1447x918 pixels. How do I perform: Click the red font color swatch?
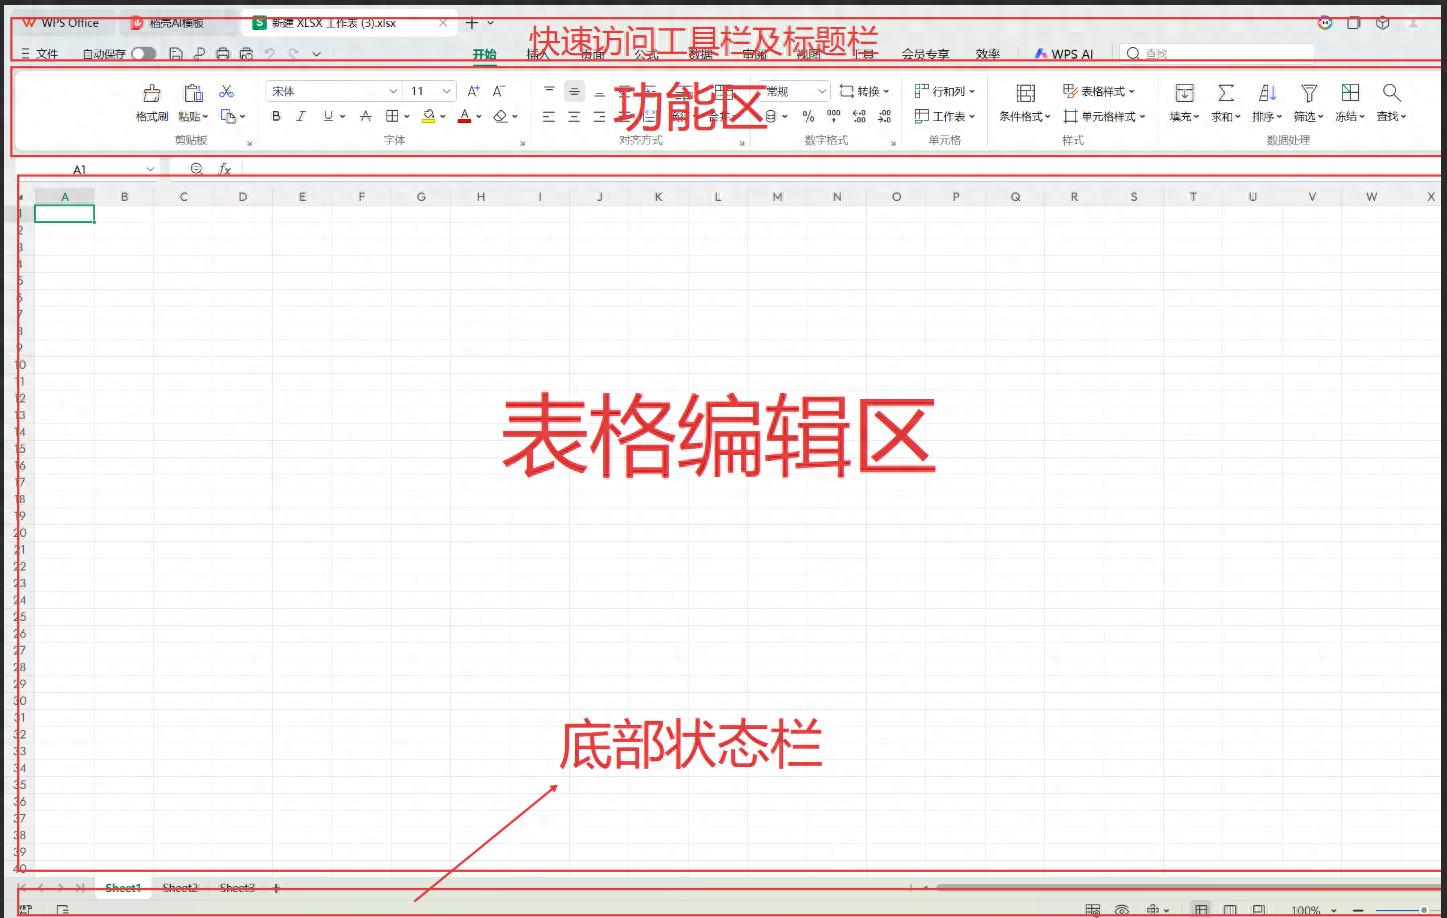point(464,116)
